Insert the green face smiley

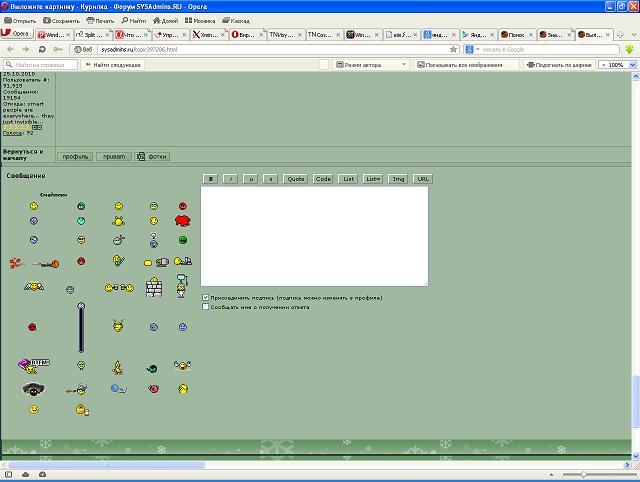183,240
